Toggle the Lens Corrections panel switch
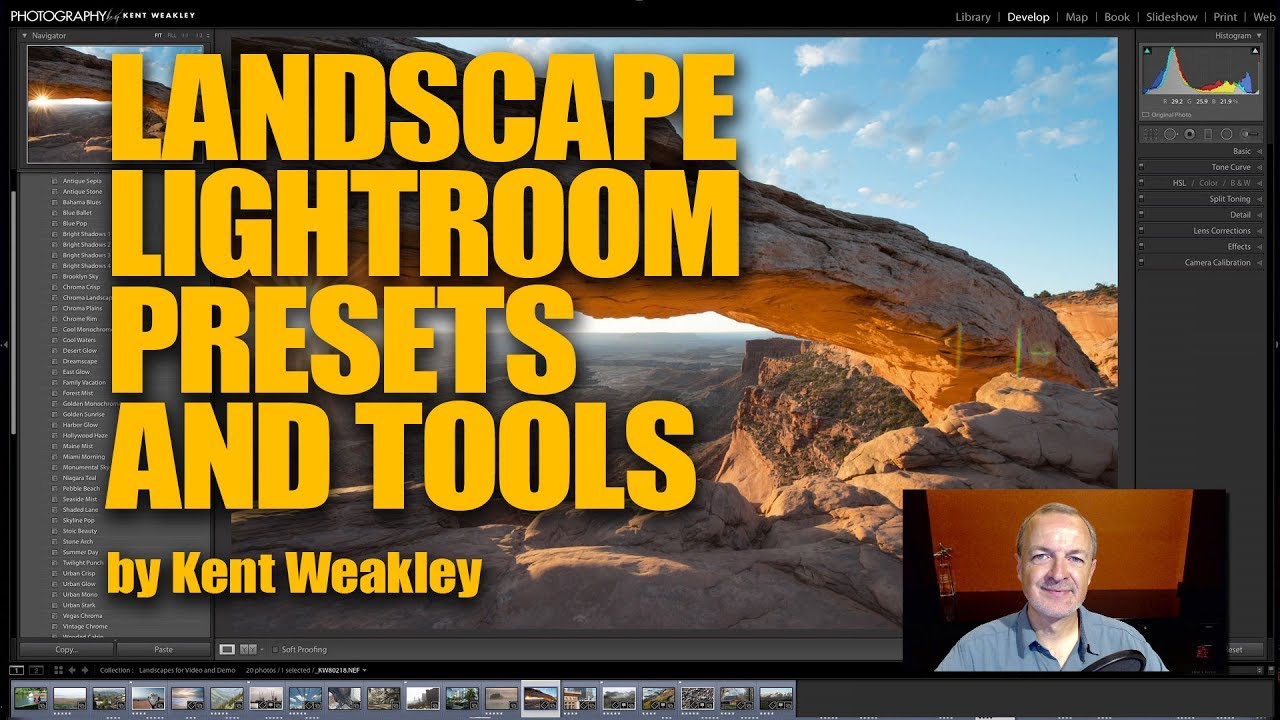The width and height of the screenshot is (1280, 720). (1142, 231)
